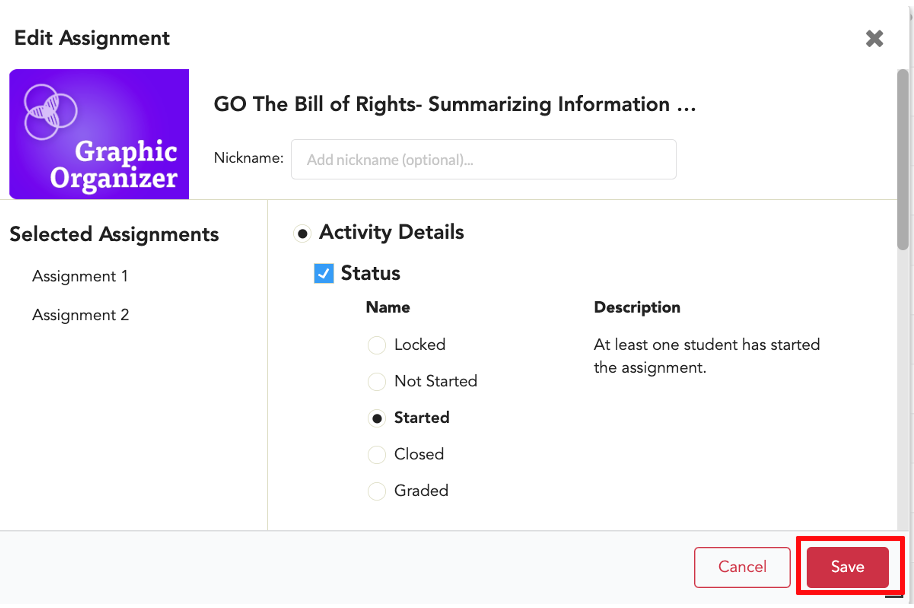The image size is (914, 608).
Task: Click the dialog's vertical scrollbar thumb
Action: click(x=902, y=159)
